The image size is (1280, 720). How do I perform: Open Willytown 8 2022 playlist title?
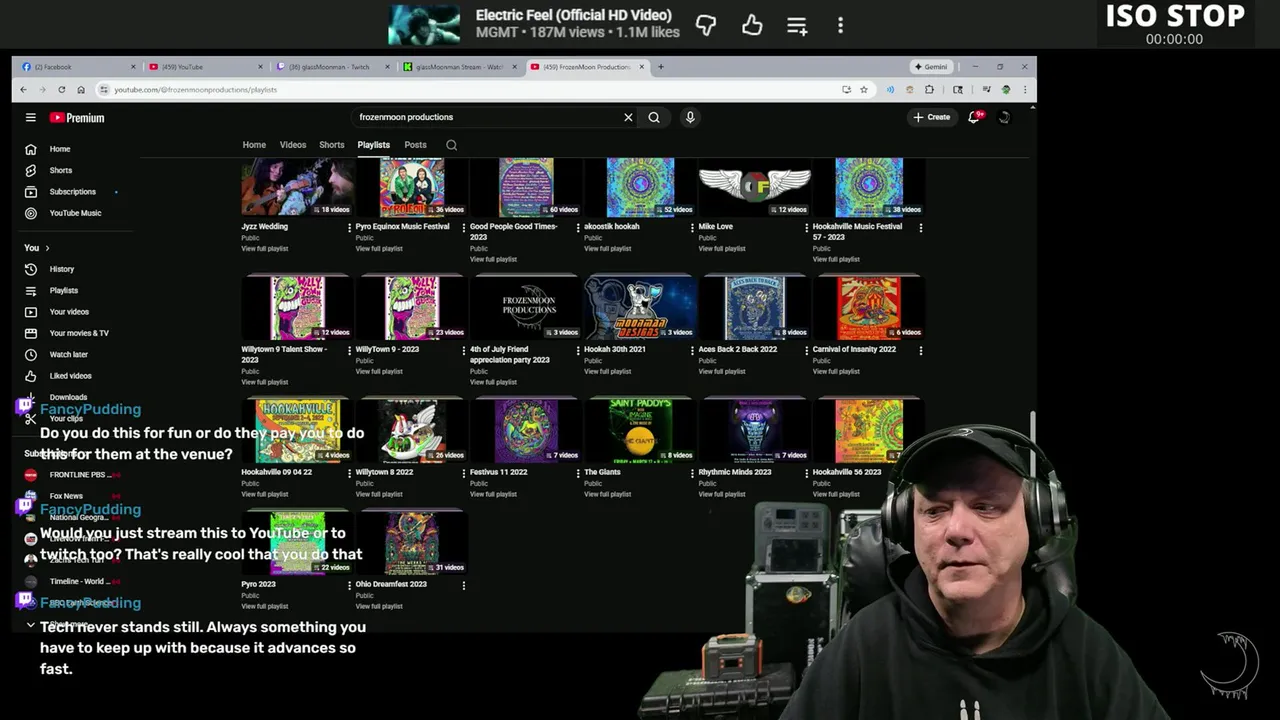point(387,472)
